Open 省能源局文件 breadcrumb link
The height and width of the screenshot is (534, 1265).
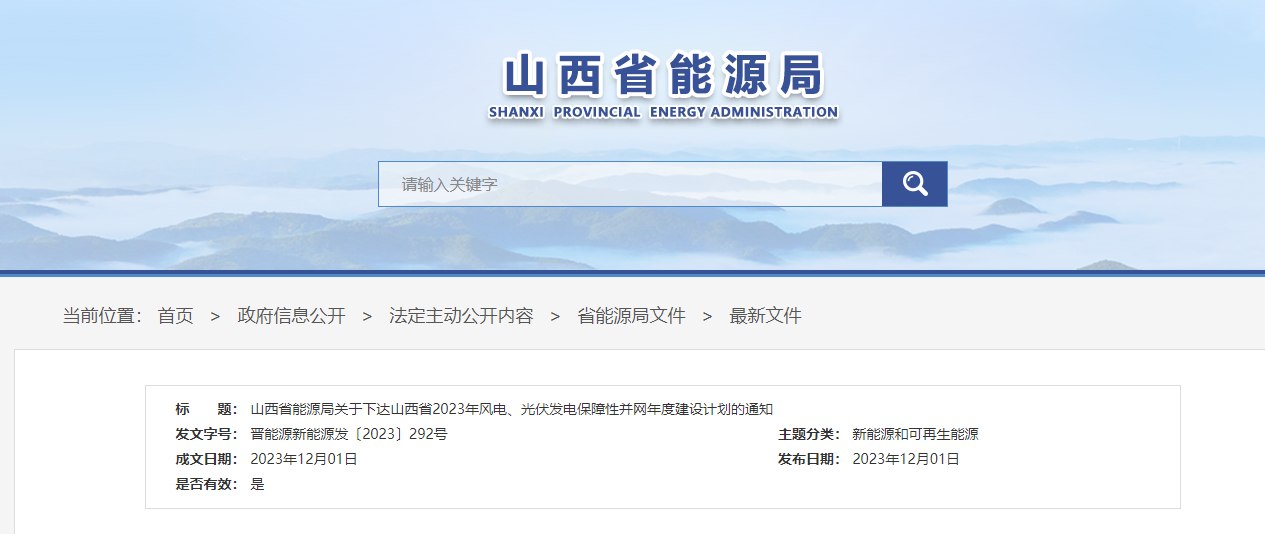[x=631, y=316]
